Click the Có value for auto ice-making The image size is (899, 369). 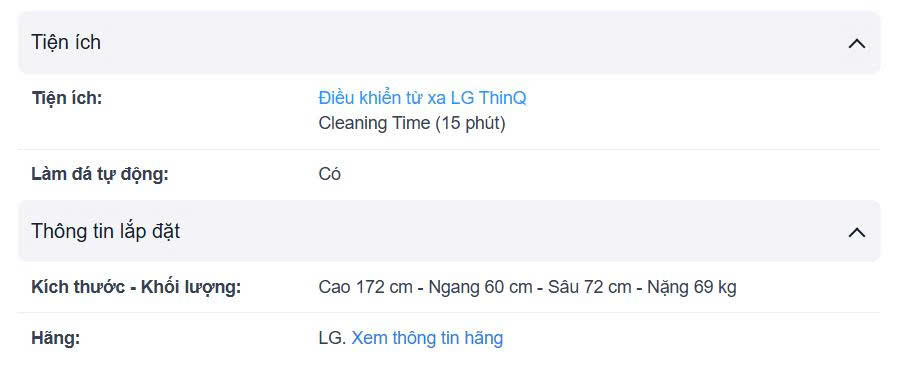pos(330,174)
